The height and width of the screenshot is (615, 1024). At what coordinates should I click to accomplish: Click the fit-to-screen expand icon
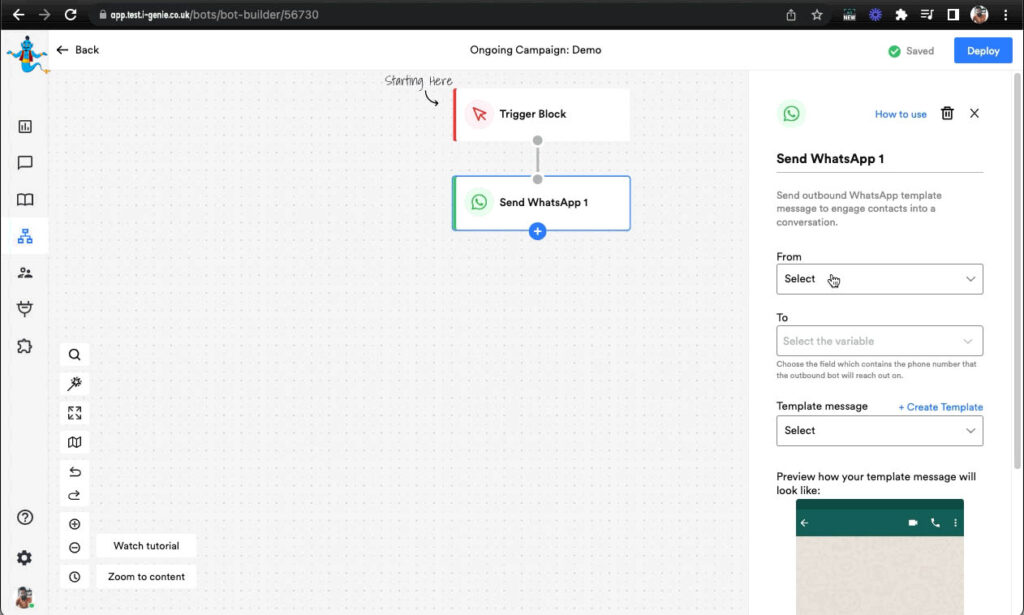(75, 413)
